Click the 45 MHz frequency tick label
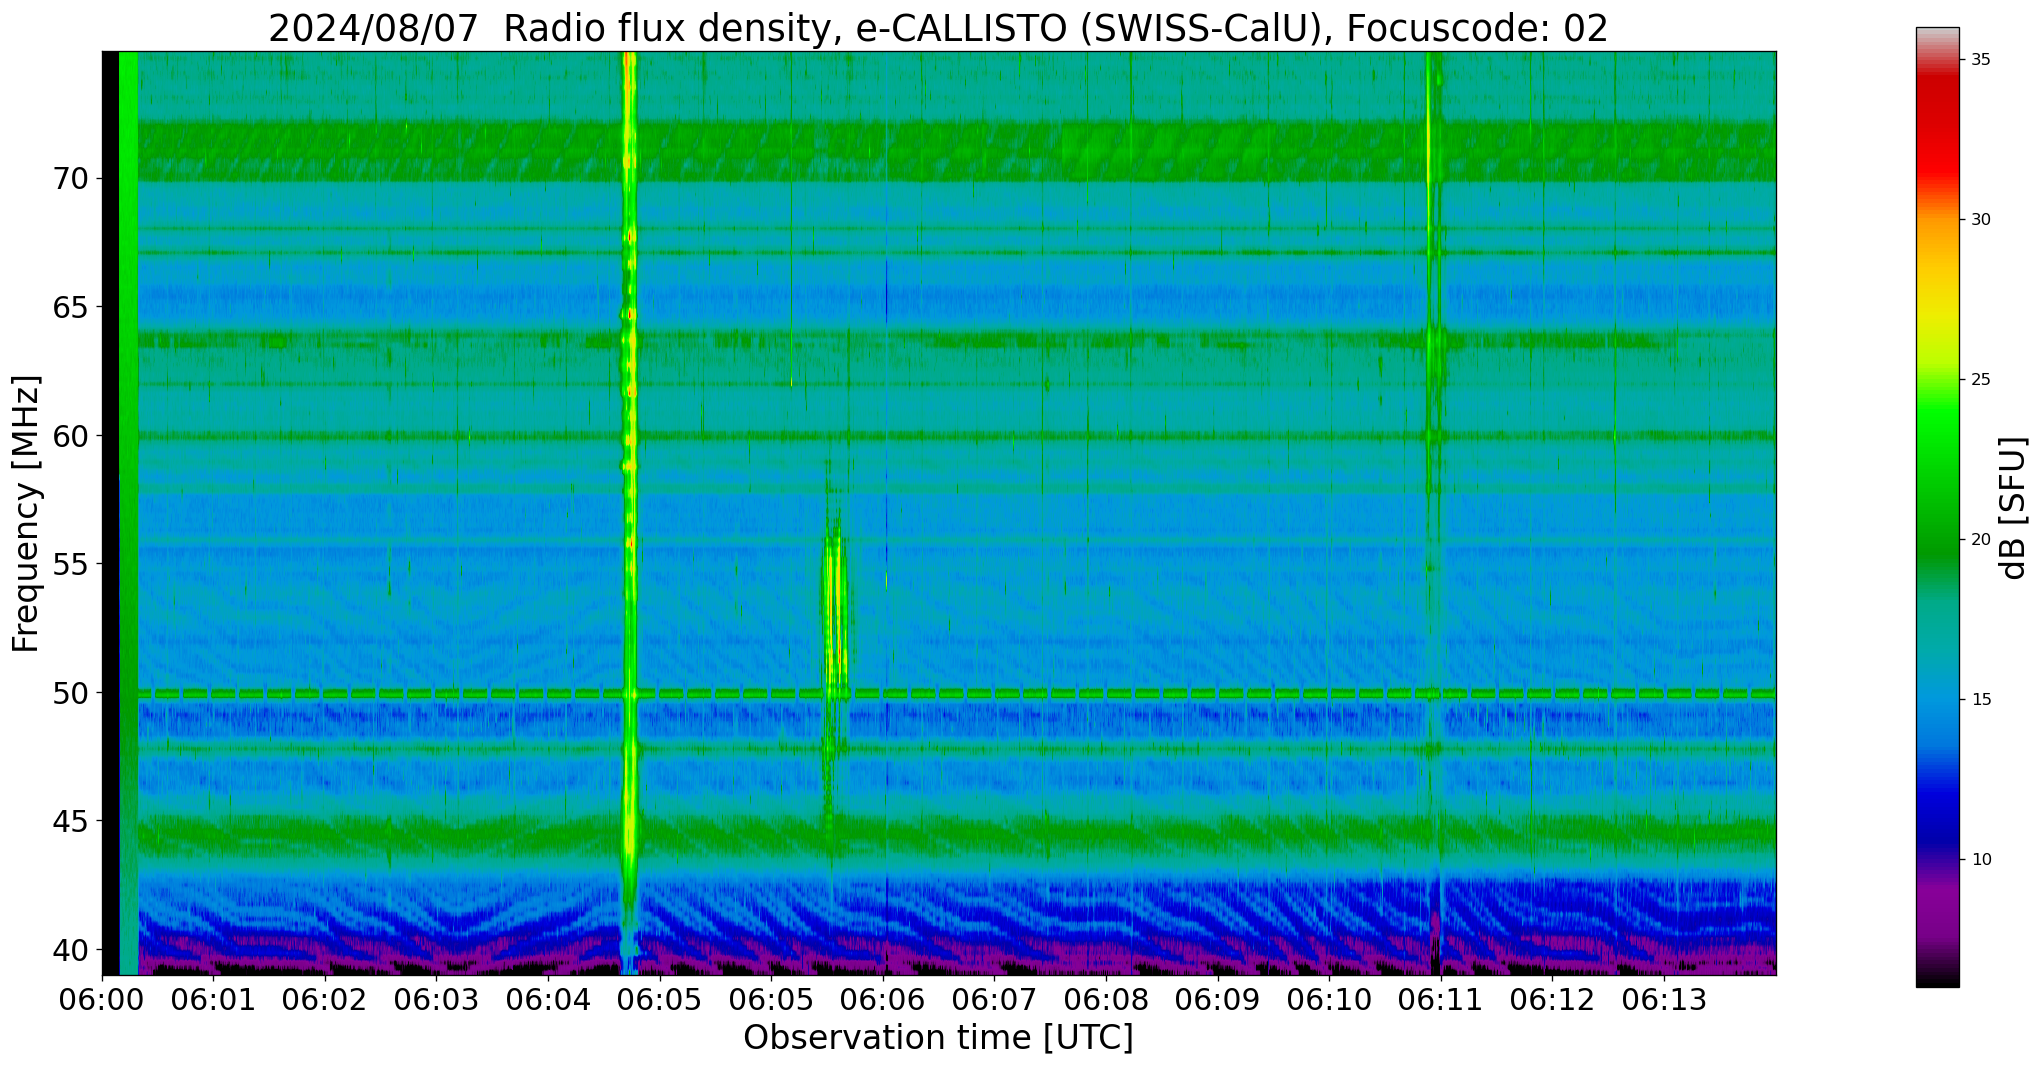Image resolution: width=2043 pixels, height=1067 pixels. [x=70, y=821]
